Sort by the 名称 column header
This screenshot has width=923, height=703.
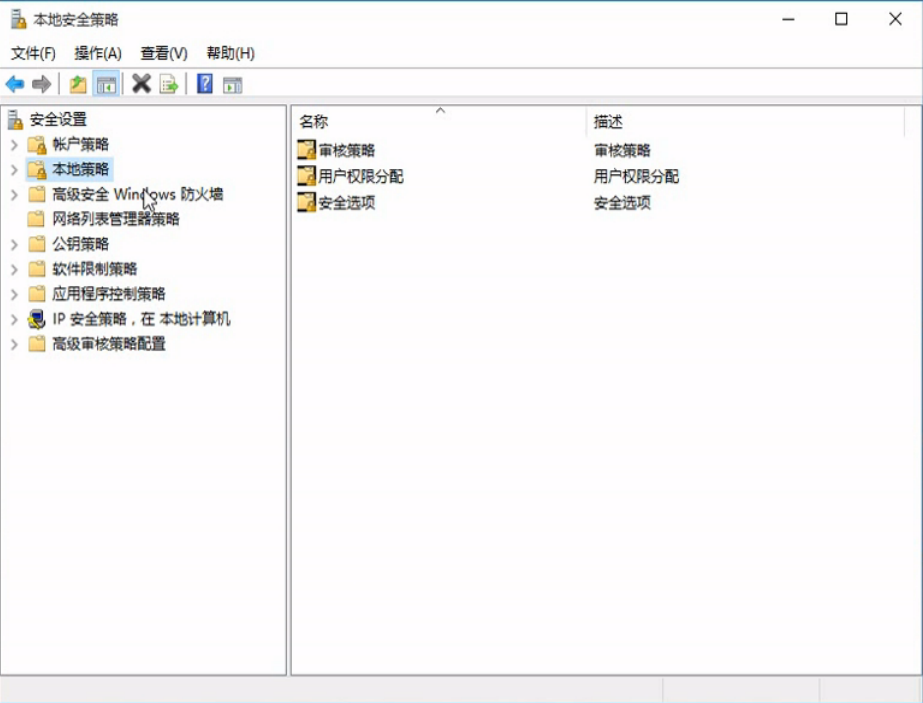pos(439,121)
